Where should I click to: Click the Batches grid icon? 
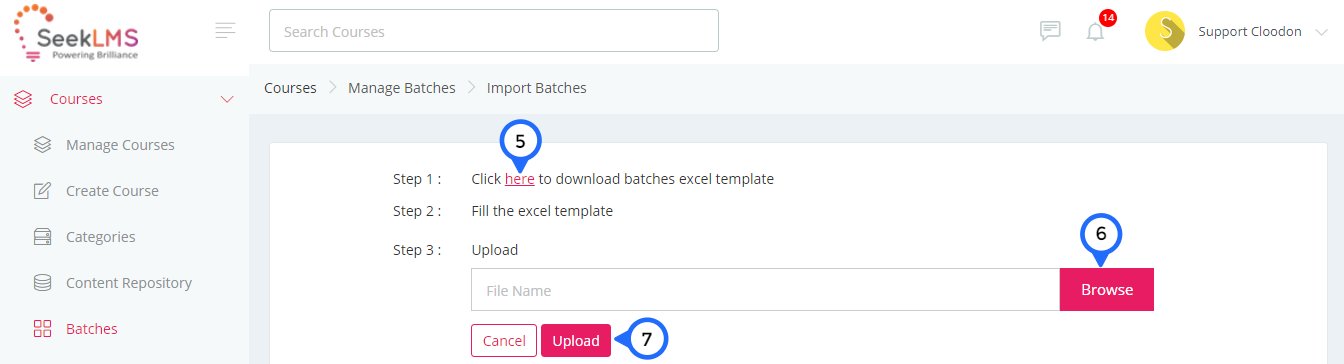click(42, 329)
